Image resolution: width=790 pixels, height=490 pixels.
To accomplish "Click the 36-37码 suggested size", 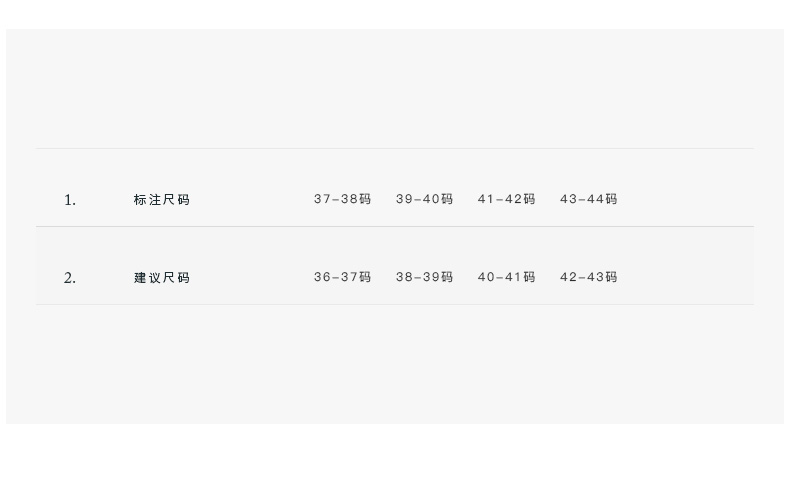I will pyautogui.click(x=342, y=277).
